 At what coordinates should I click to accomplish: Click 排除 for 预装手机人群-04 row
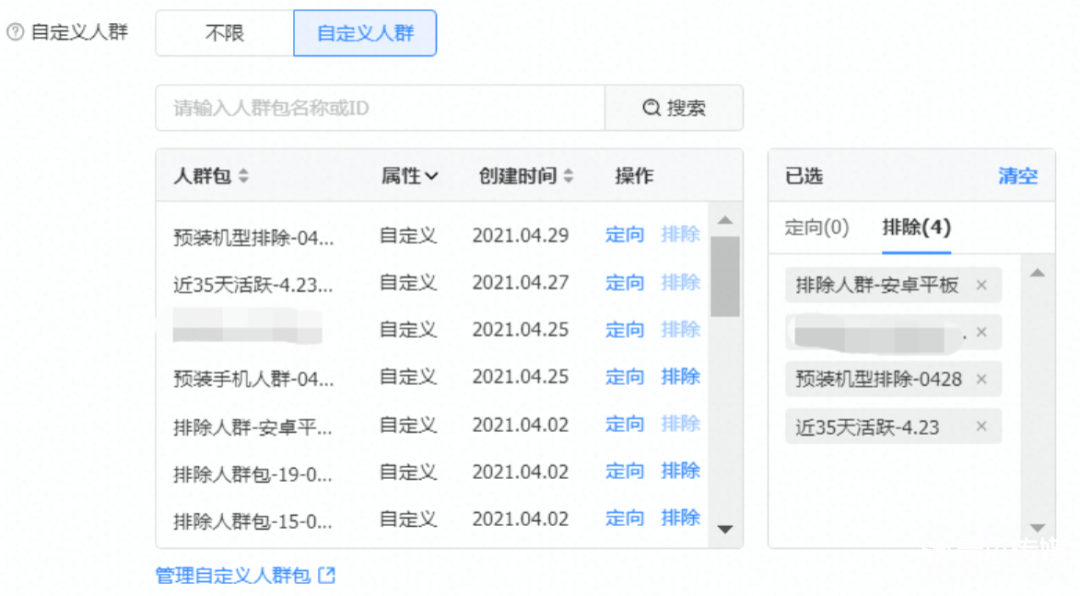[x=680, y=377]
